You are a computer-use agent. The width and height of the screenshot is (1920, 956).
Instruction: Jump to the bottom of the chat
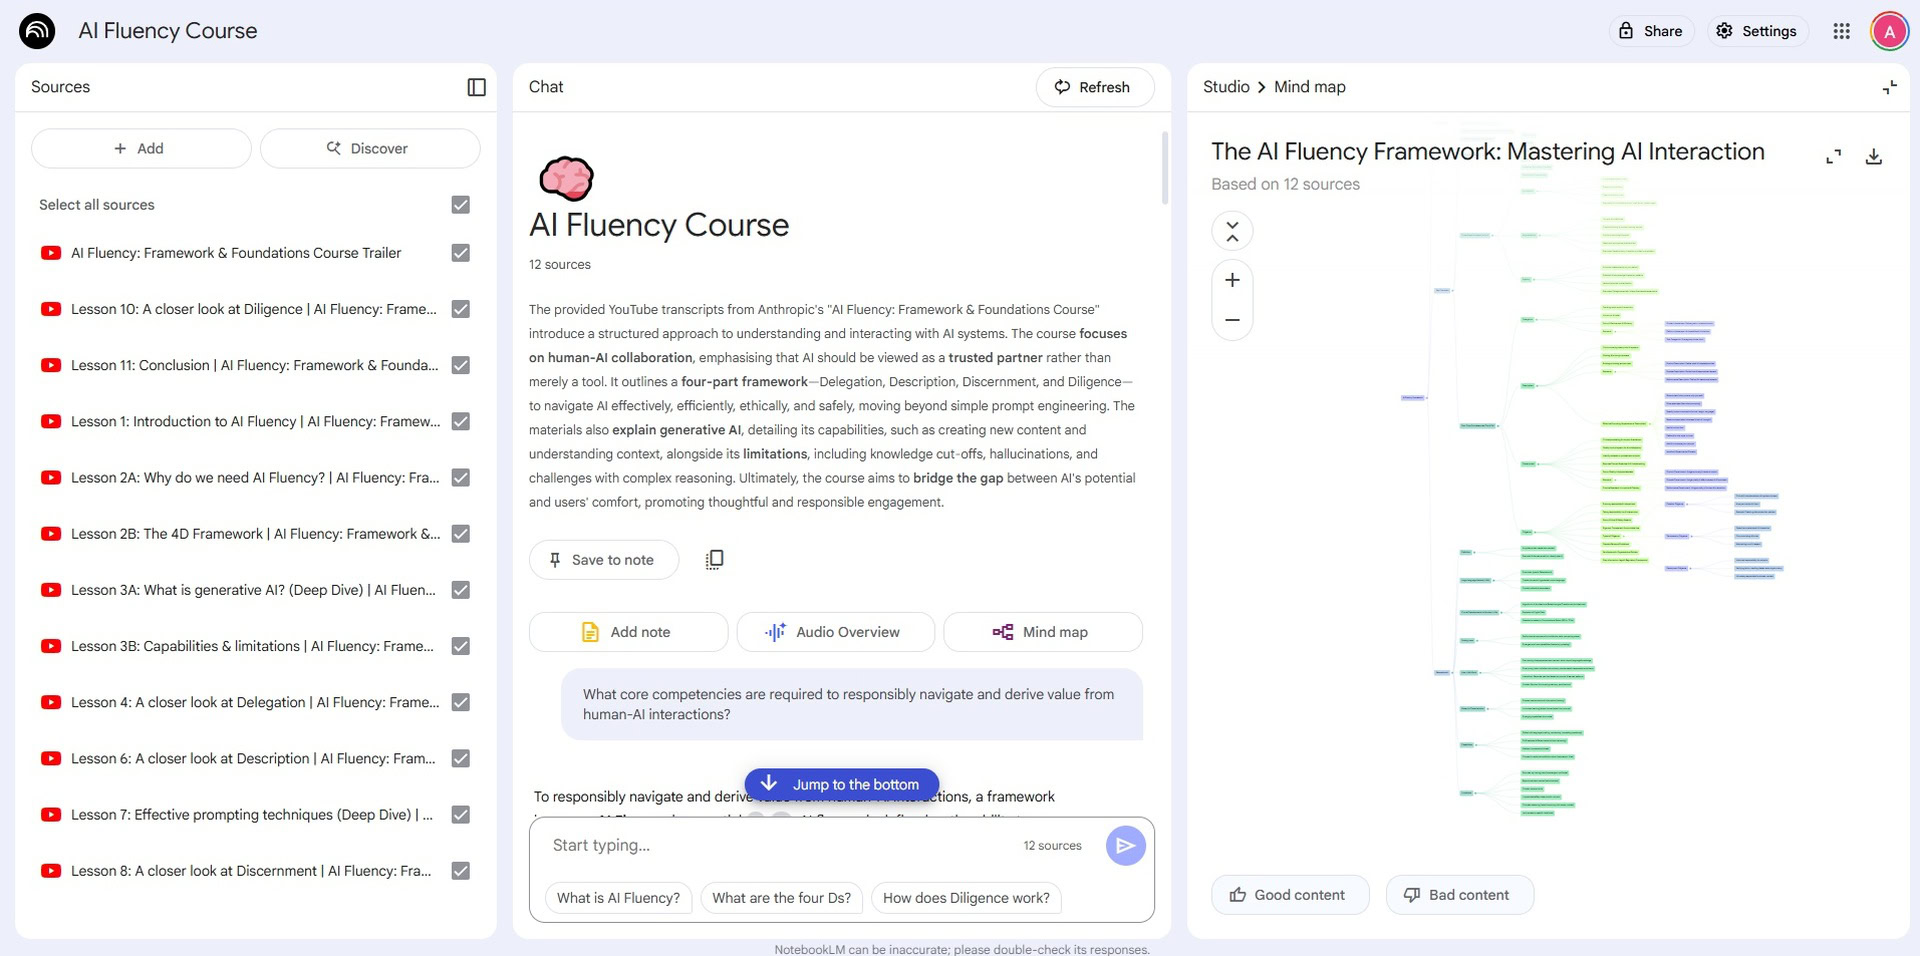coord(841,784)
